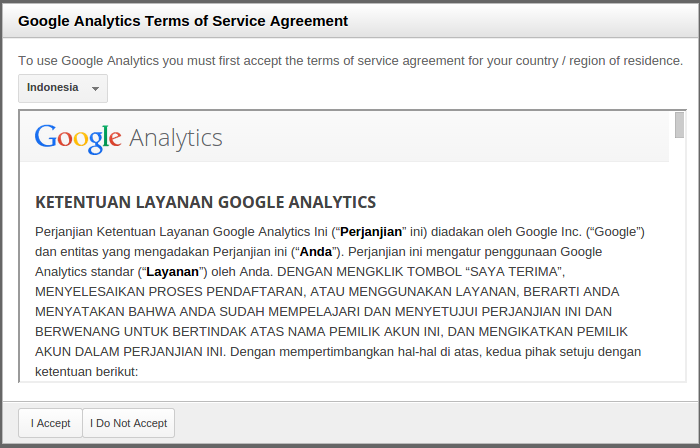This screenshot has width=700, height=448.
Task: Click the line ending ketentuan berikut:
Action: coord(85,371)
